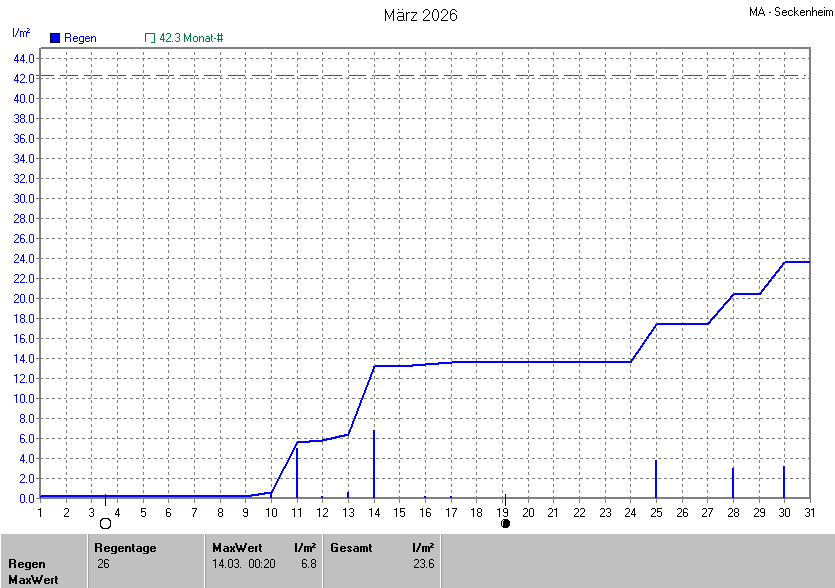
Task: Select the rain bar on day 11
Action: click(297, 471)
